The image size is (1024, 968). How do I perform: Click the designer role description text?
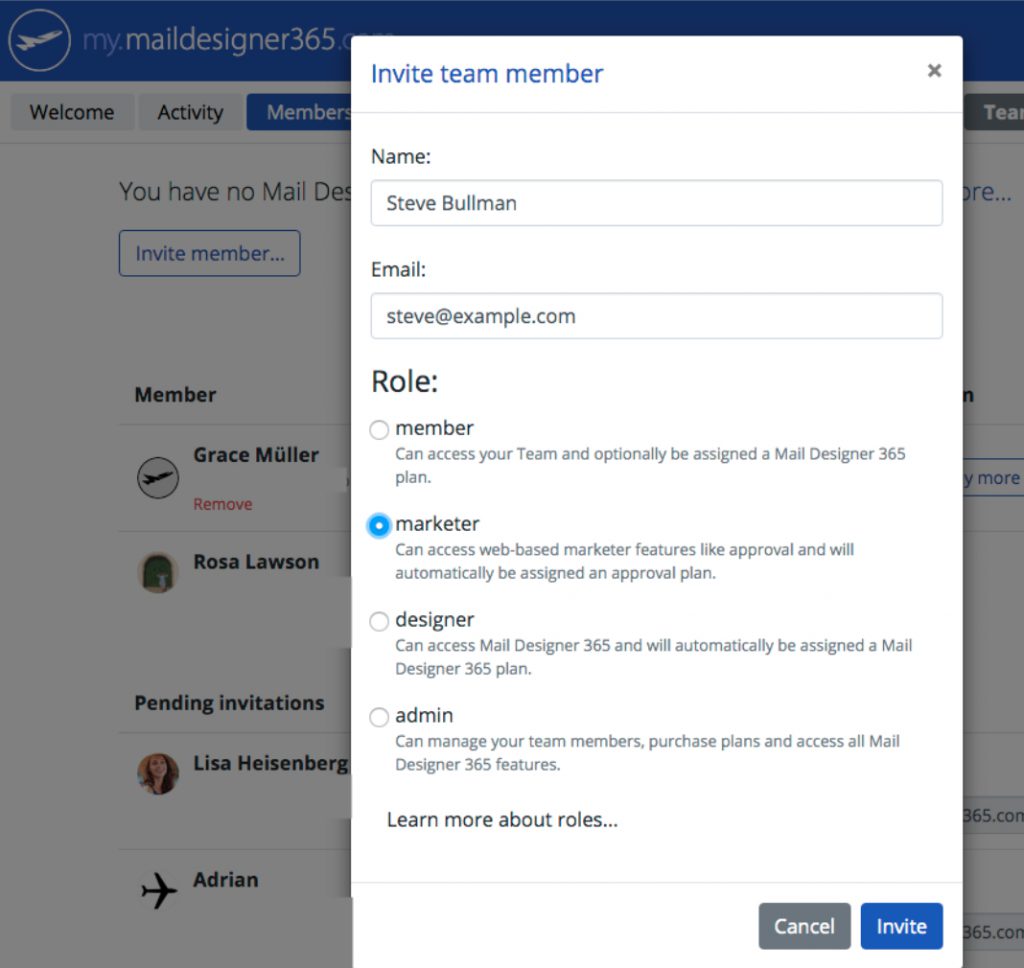(654, 657)
